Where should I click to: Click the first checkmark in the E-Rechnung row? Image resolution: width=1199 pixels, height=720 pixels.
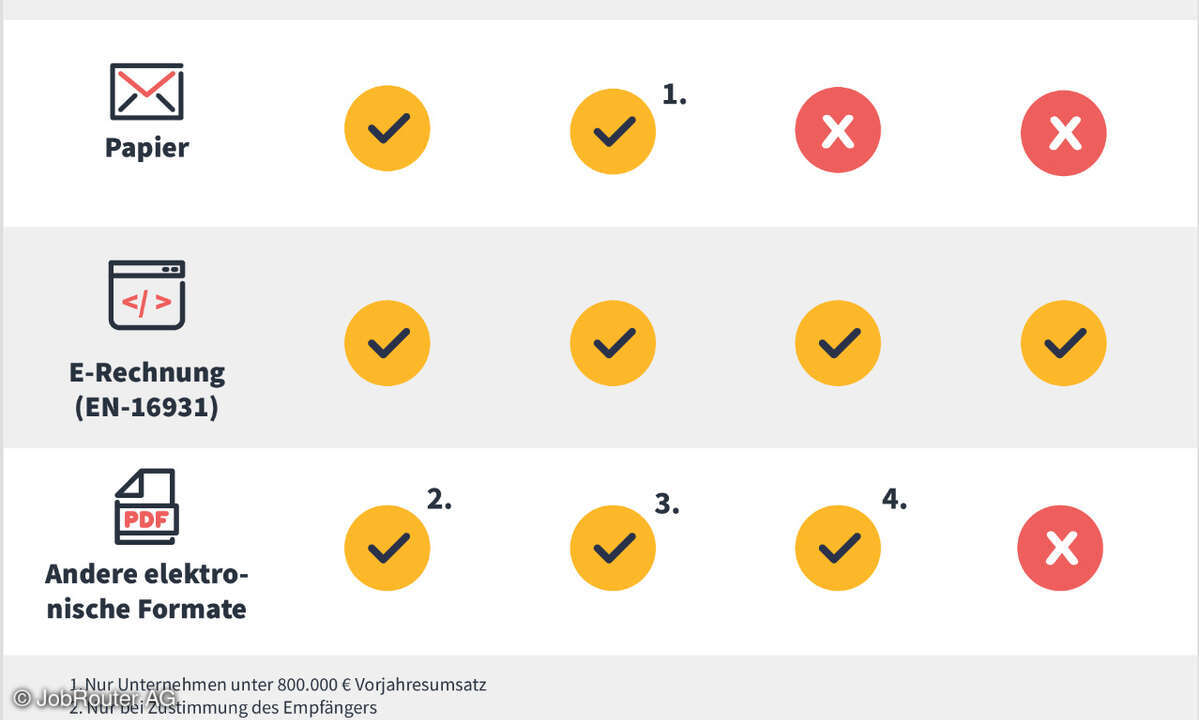tap(387, 343)
